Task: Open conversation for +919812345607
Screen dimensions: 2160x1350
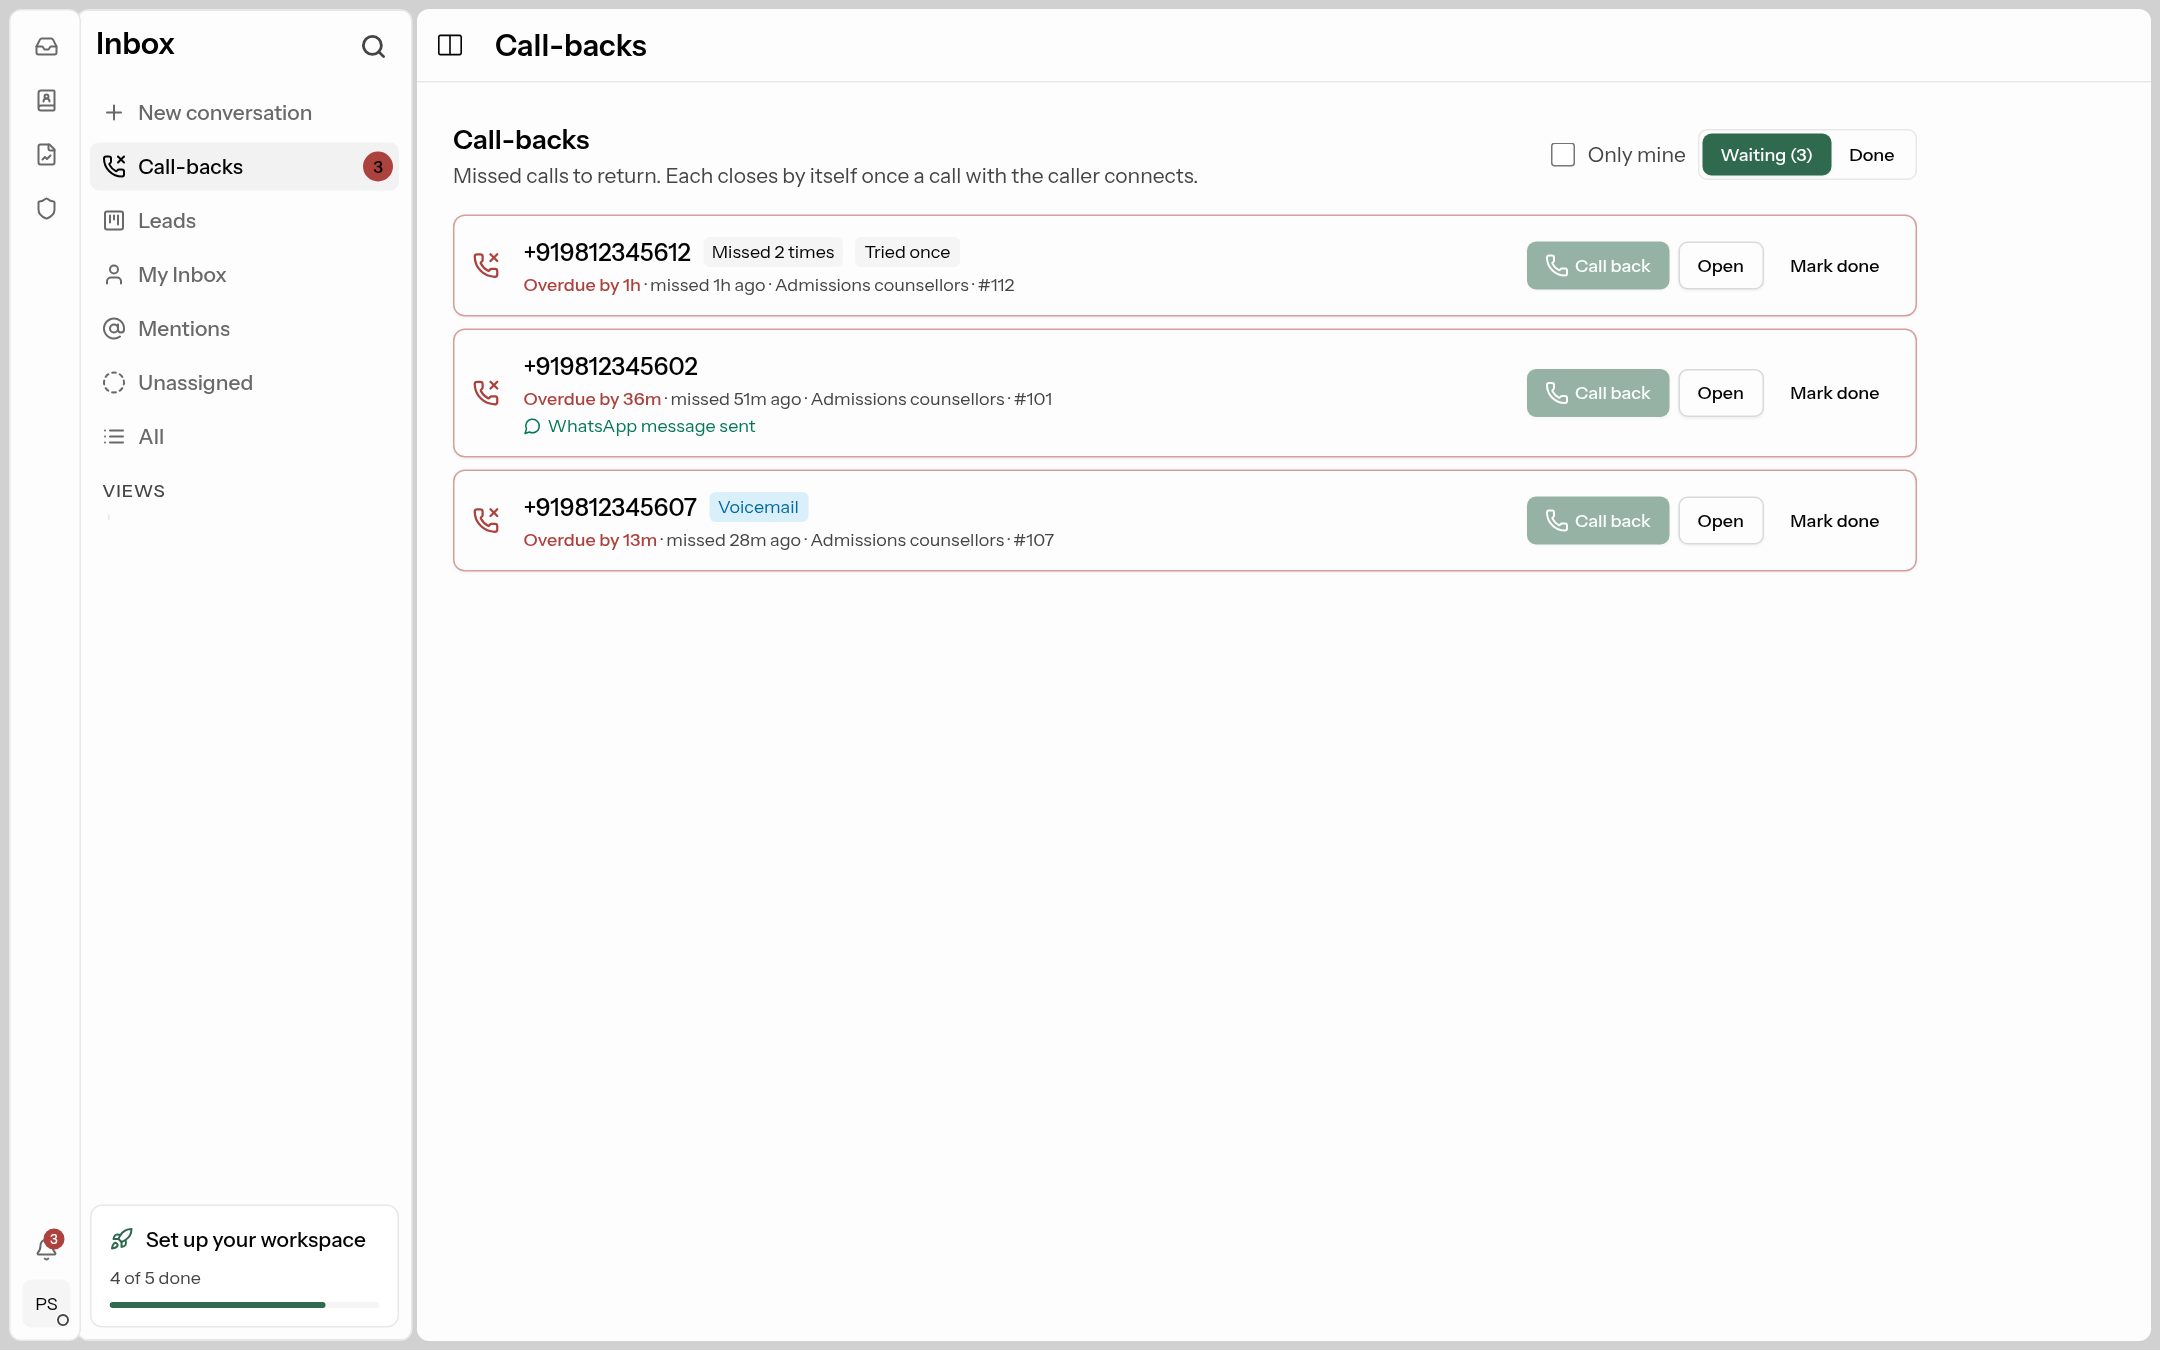Action: click(1720, 520)
